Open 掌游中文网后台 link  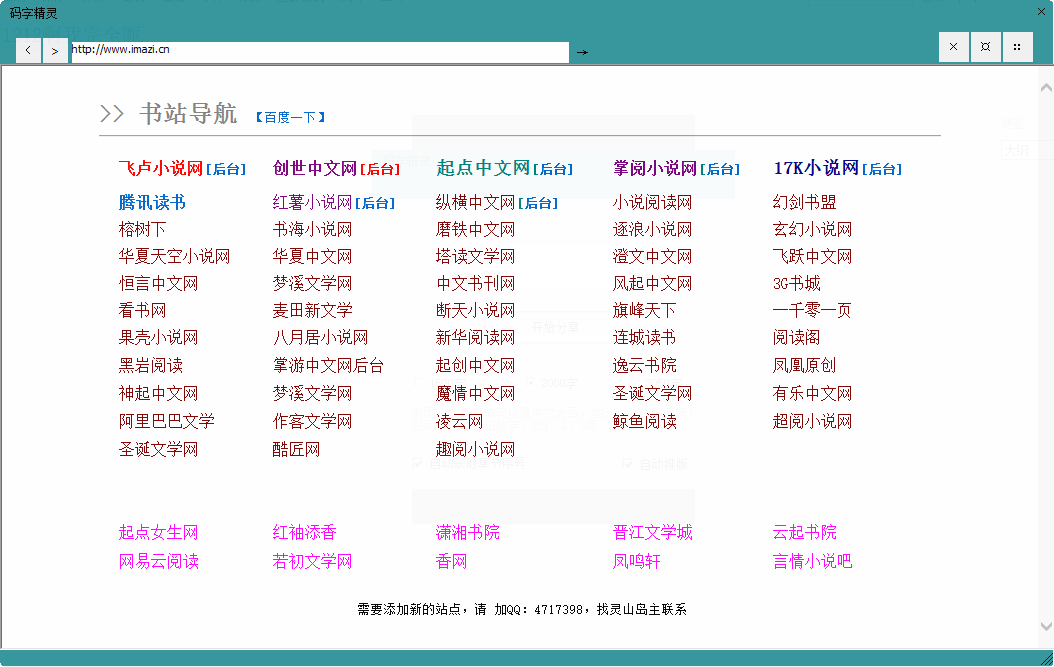pos(328,366)
